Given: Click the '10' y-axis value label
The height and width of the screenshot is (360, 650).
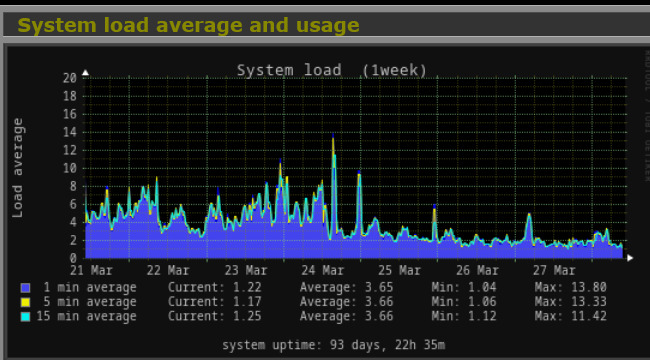Looking at the screenshot, I should click(x=70, y=168).
